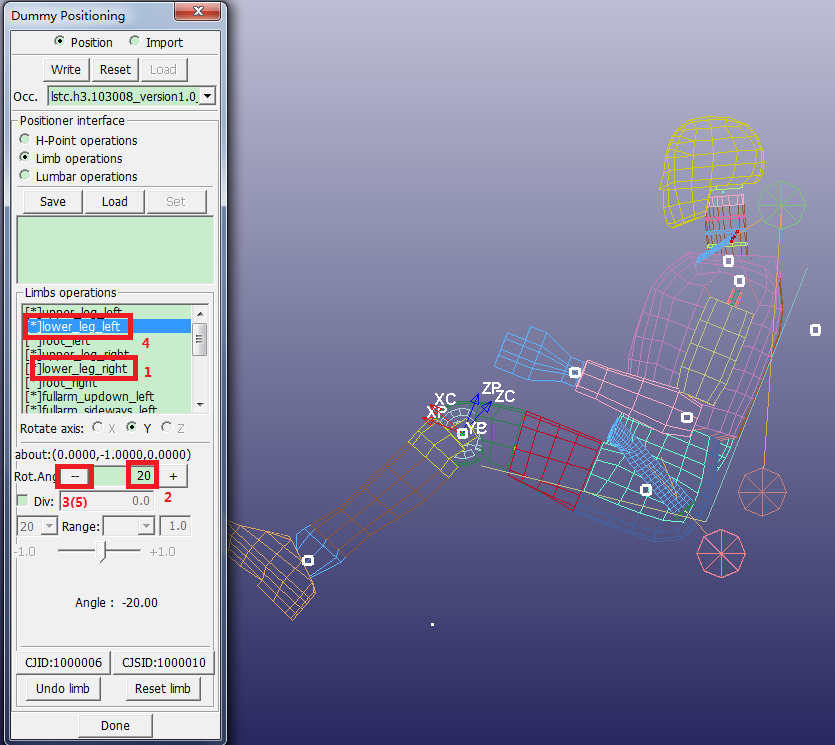Viewport: 835px width, 745px height.
Task: Click the plus button to increase rotation angle
Action: tap(173, 477)
